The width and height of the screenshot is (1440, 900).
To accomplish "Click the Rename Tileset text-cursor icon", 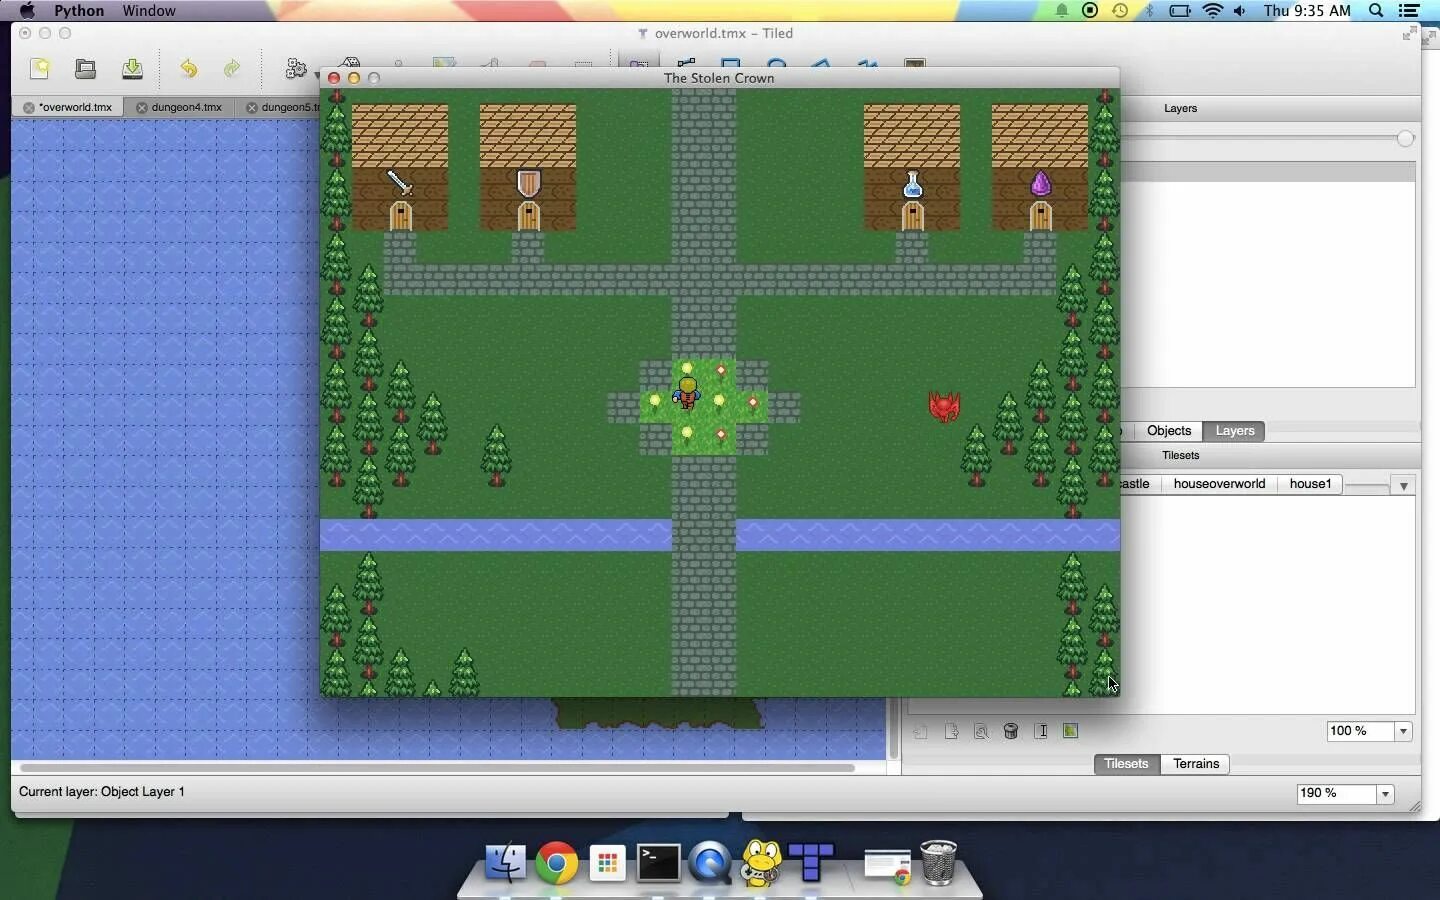I will pos(1041,732).
